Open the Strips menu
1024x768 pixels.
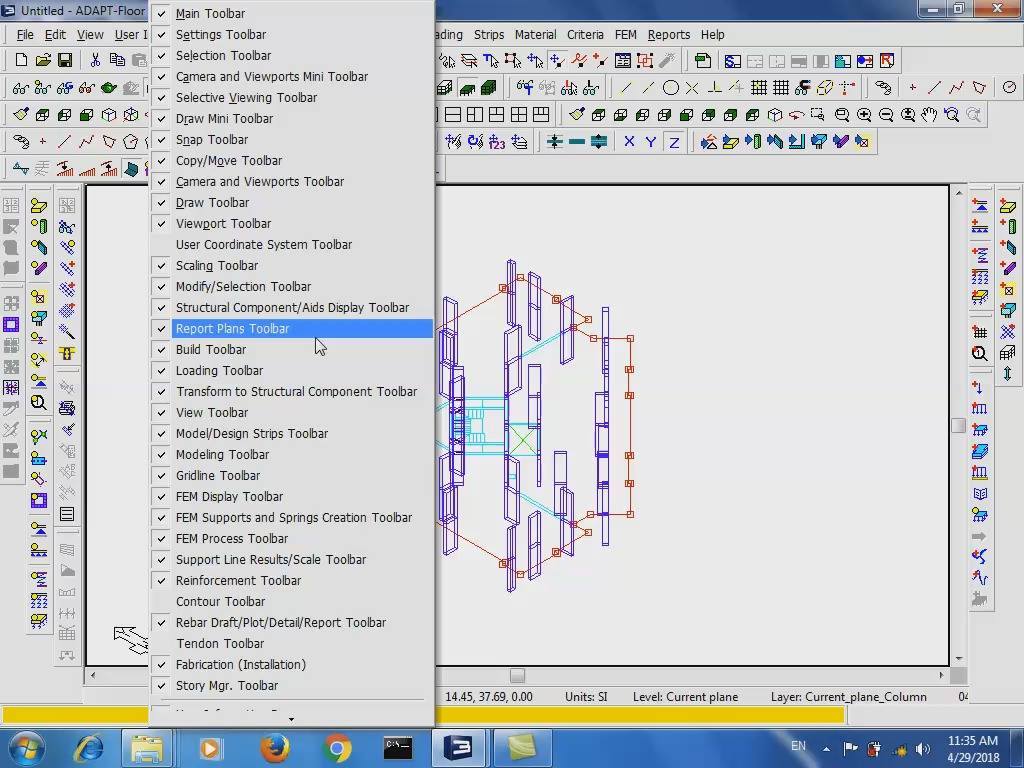coord(488,35)
